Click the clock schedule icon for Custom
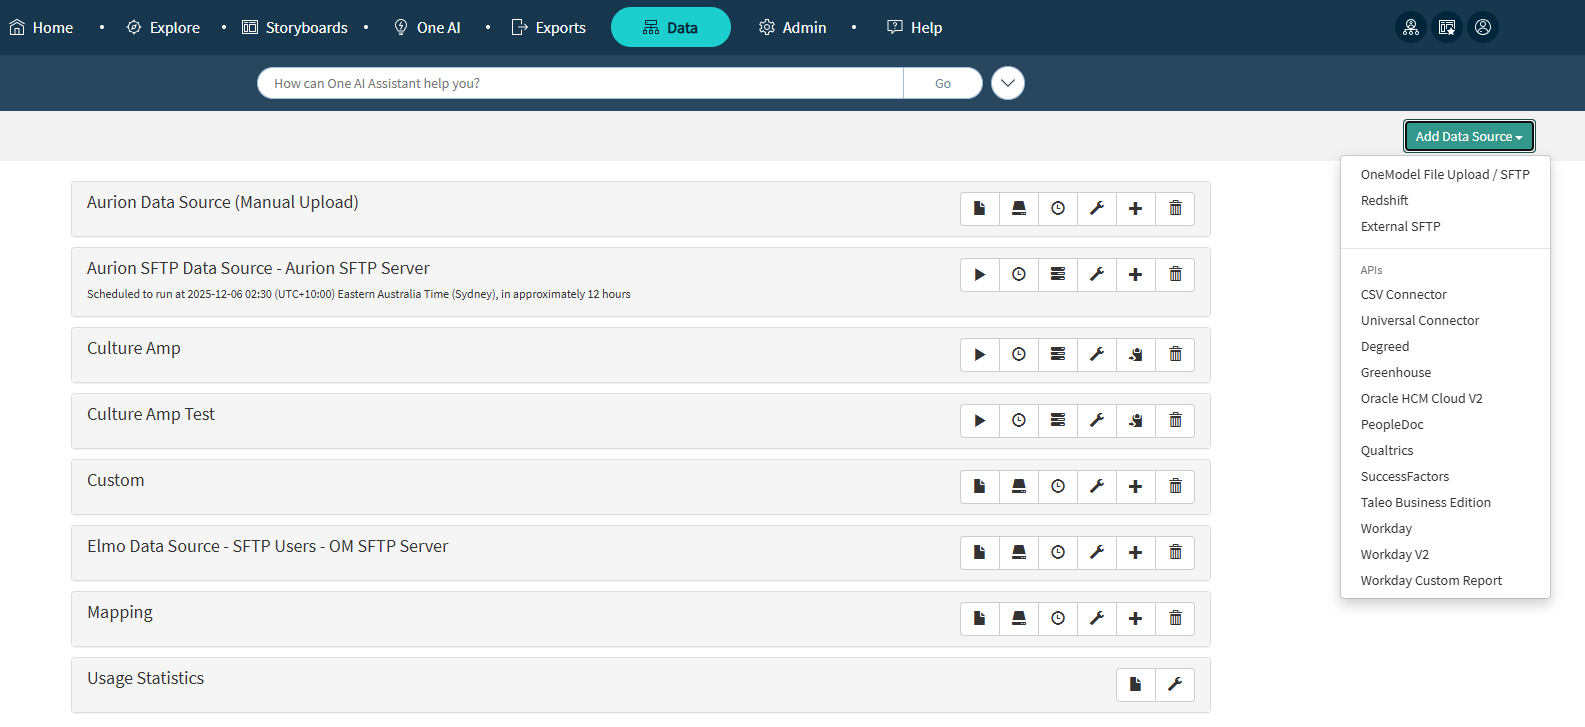 coord(1058,486)
